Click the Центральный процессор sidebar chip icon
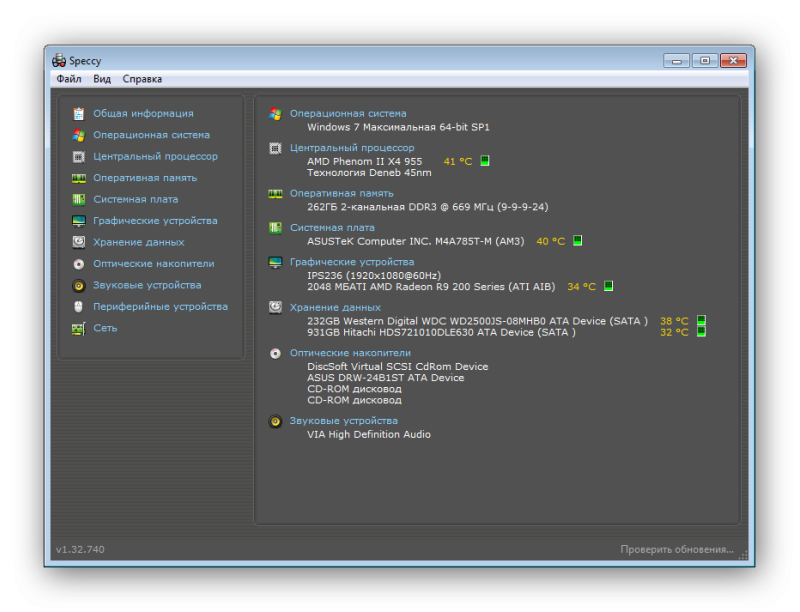 pos(79,157)
